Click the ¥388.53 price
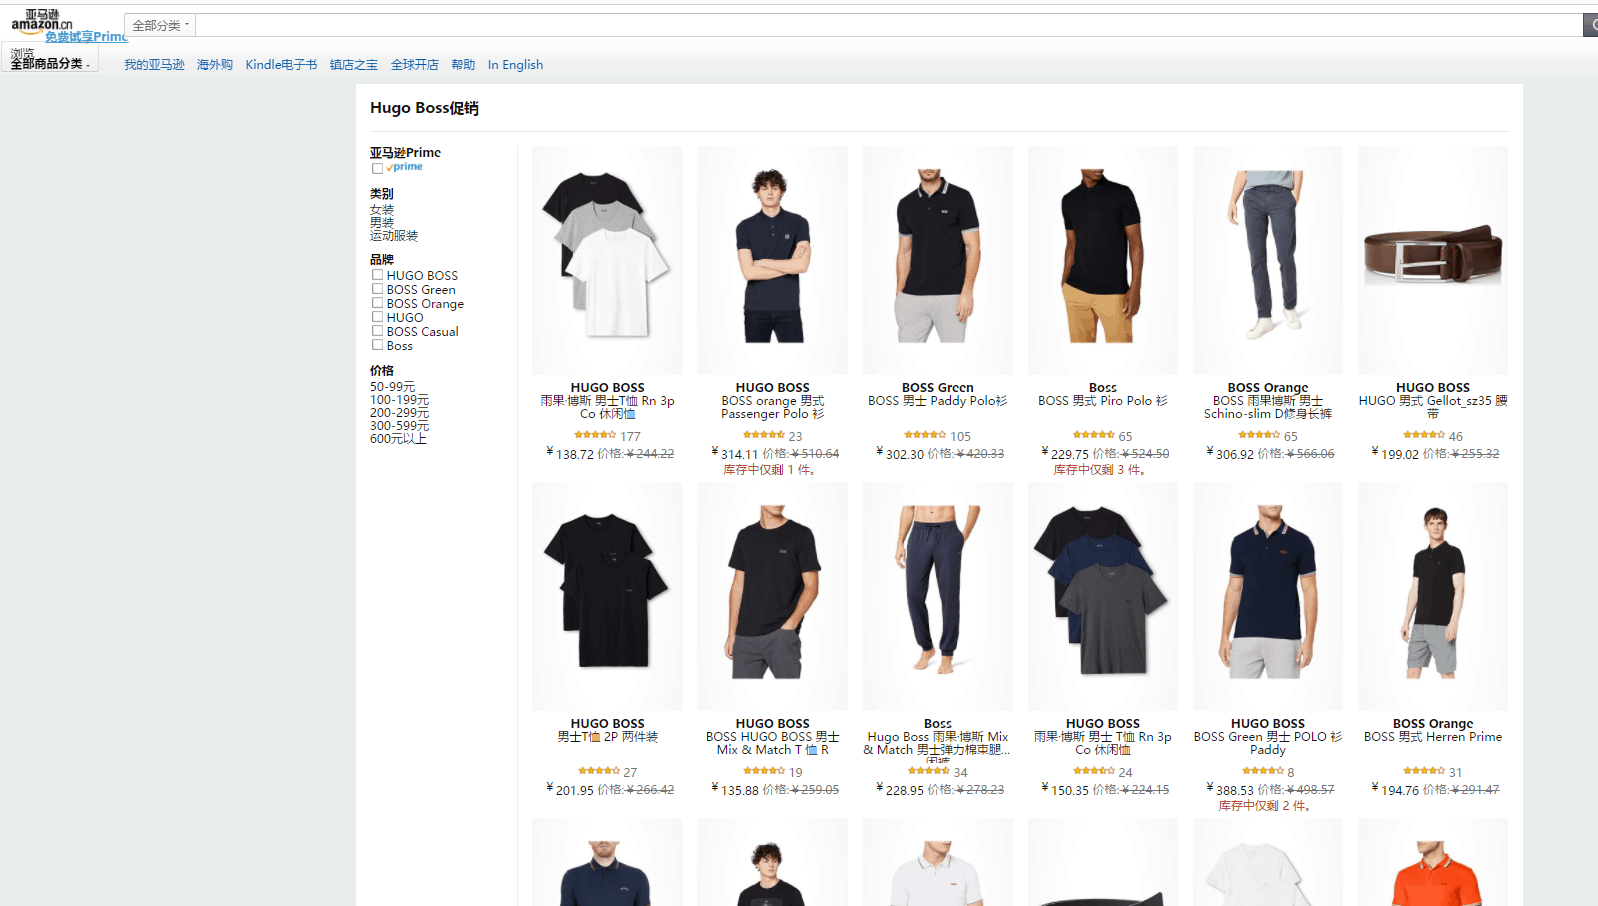Screen dimensions: 1598x906 [x=1230, y=789]
